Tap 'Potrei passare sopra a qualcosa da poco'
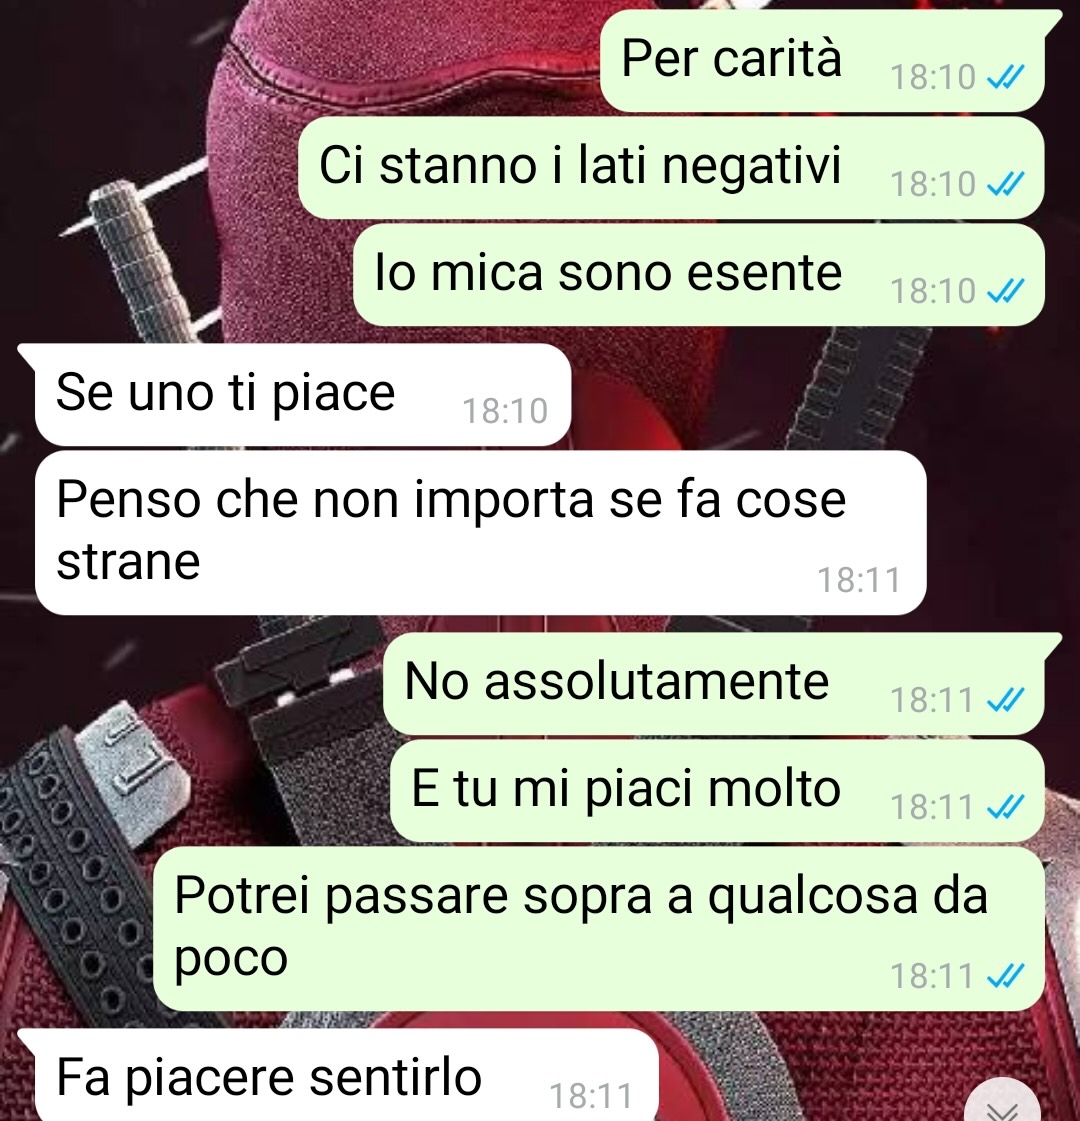The image size is (1080, 1121). click(599, 929)
